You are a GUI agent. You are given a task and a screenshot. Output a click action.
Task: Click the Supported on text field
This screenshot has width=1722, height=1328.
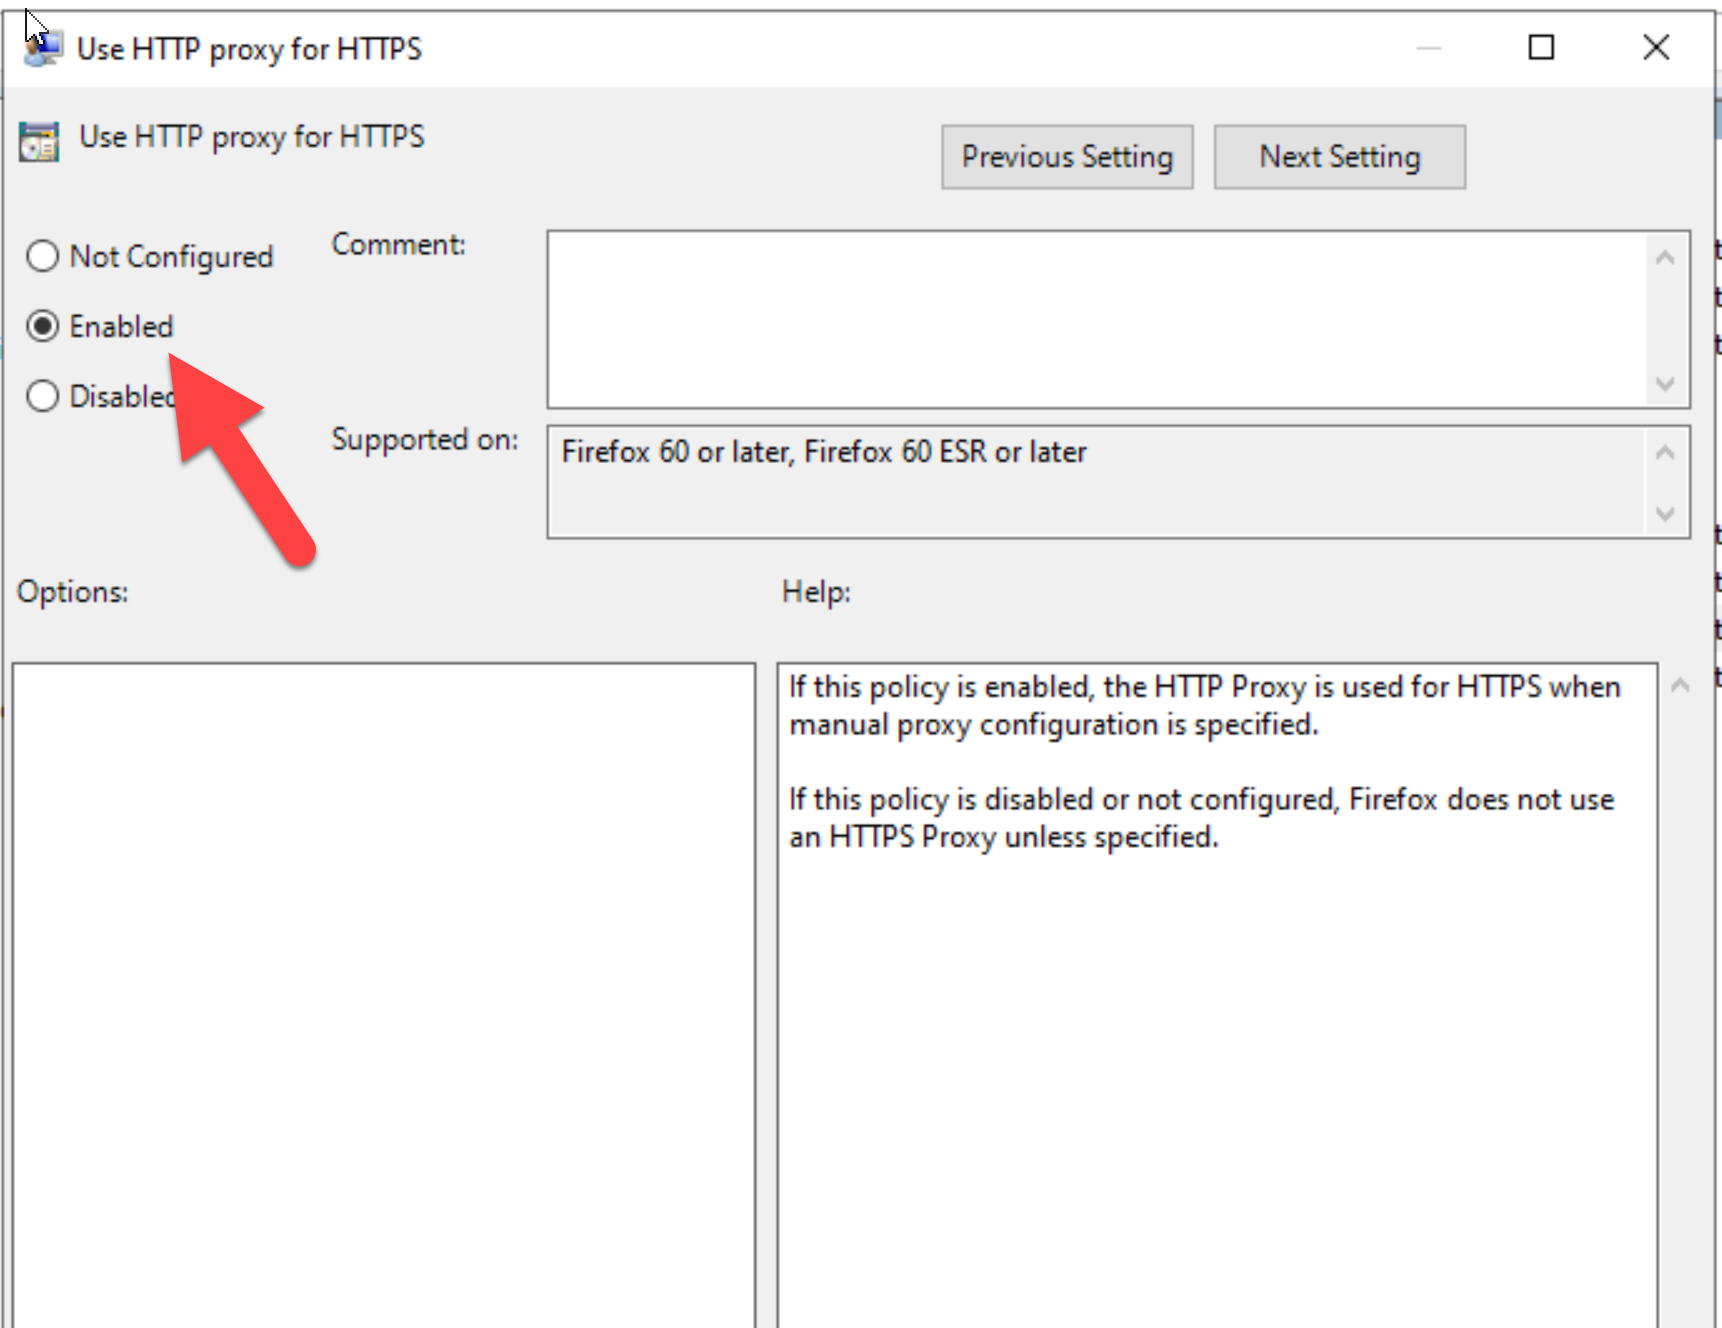(1095, 481)
